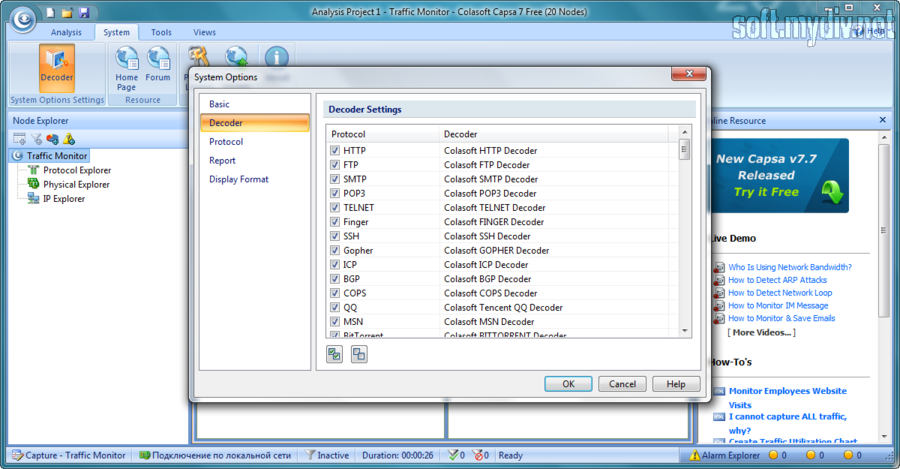The height and width of the screenshot is (469, 900).
Task: Open the Home Page ribbon icon
Action: click(126, 68)
